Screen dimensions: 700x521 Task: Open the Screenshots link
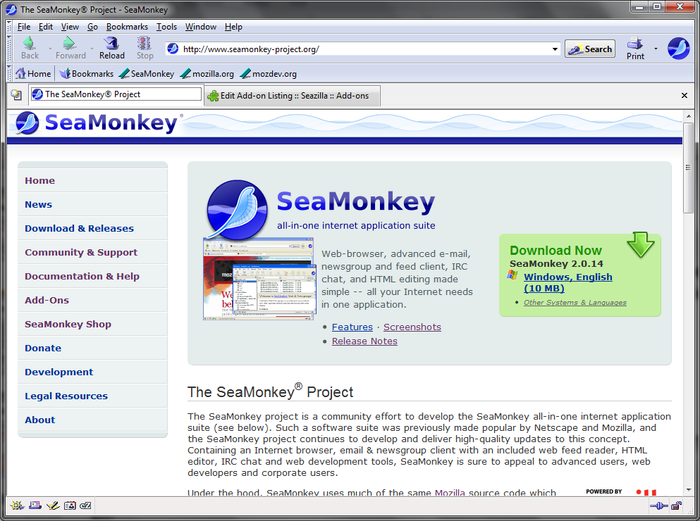pos(412,327)
